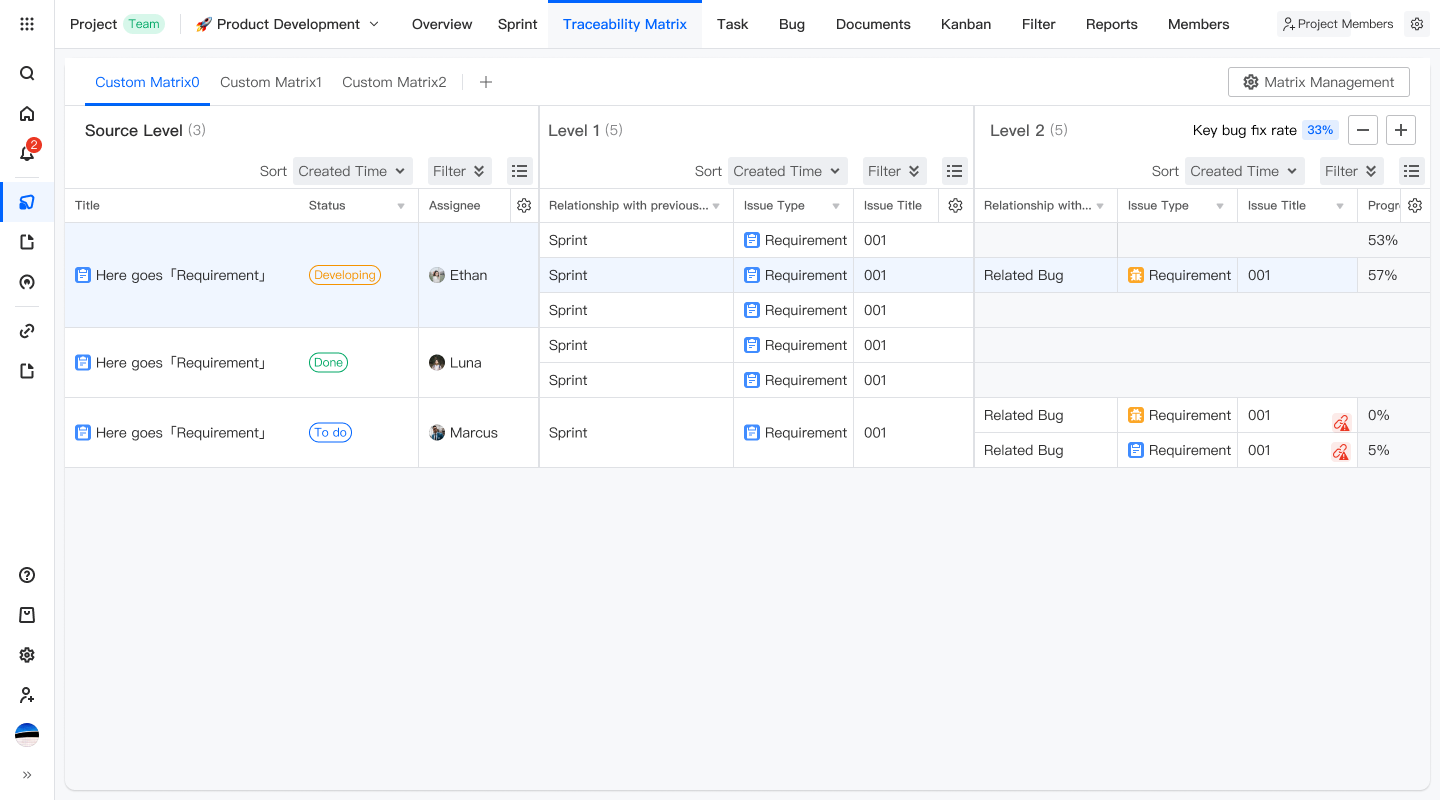Select the highlighted project icon in sidebar

27,202
